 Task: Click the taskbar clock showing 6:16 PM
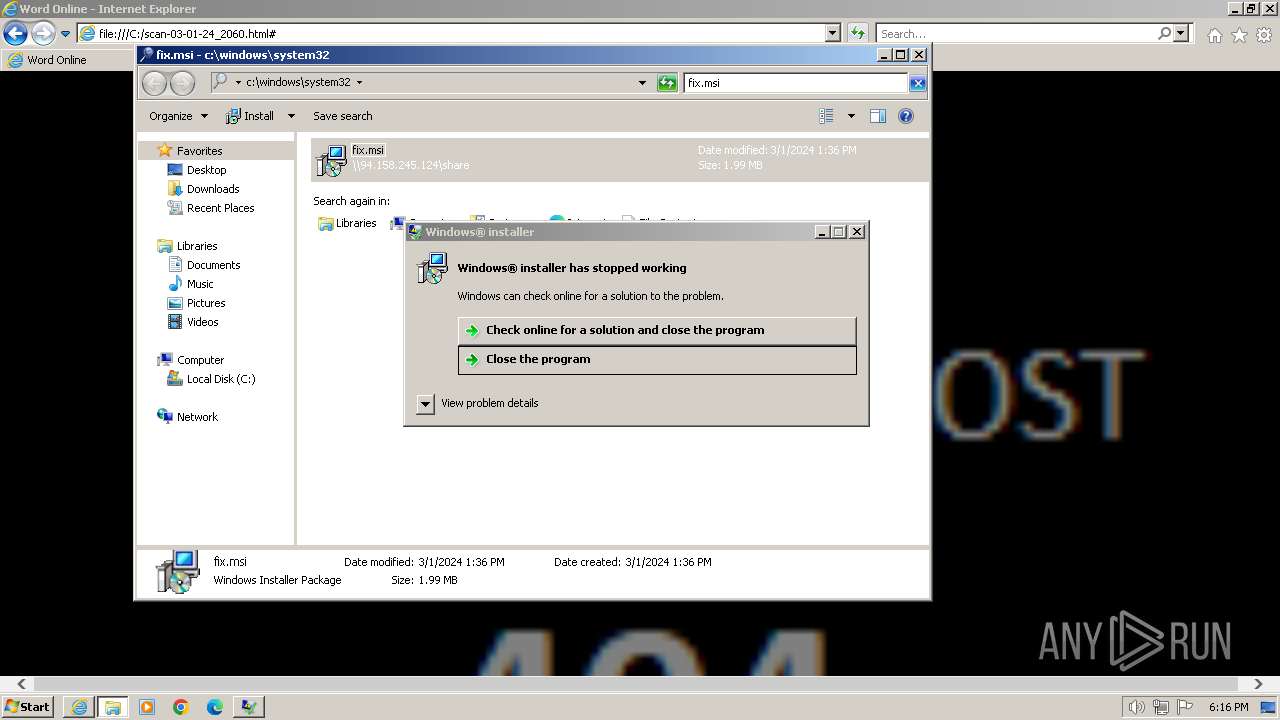[x=1228, y=707]
